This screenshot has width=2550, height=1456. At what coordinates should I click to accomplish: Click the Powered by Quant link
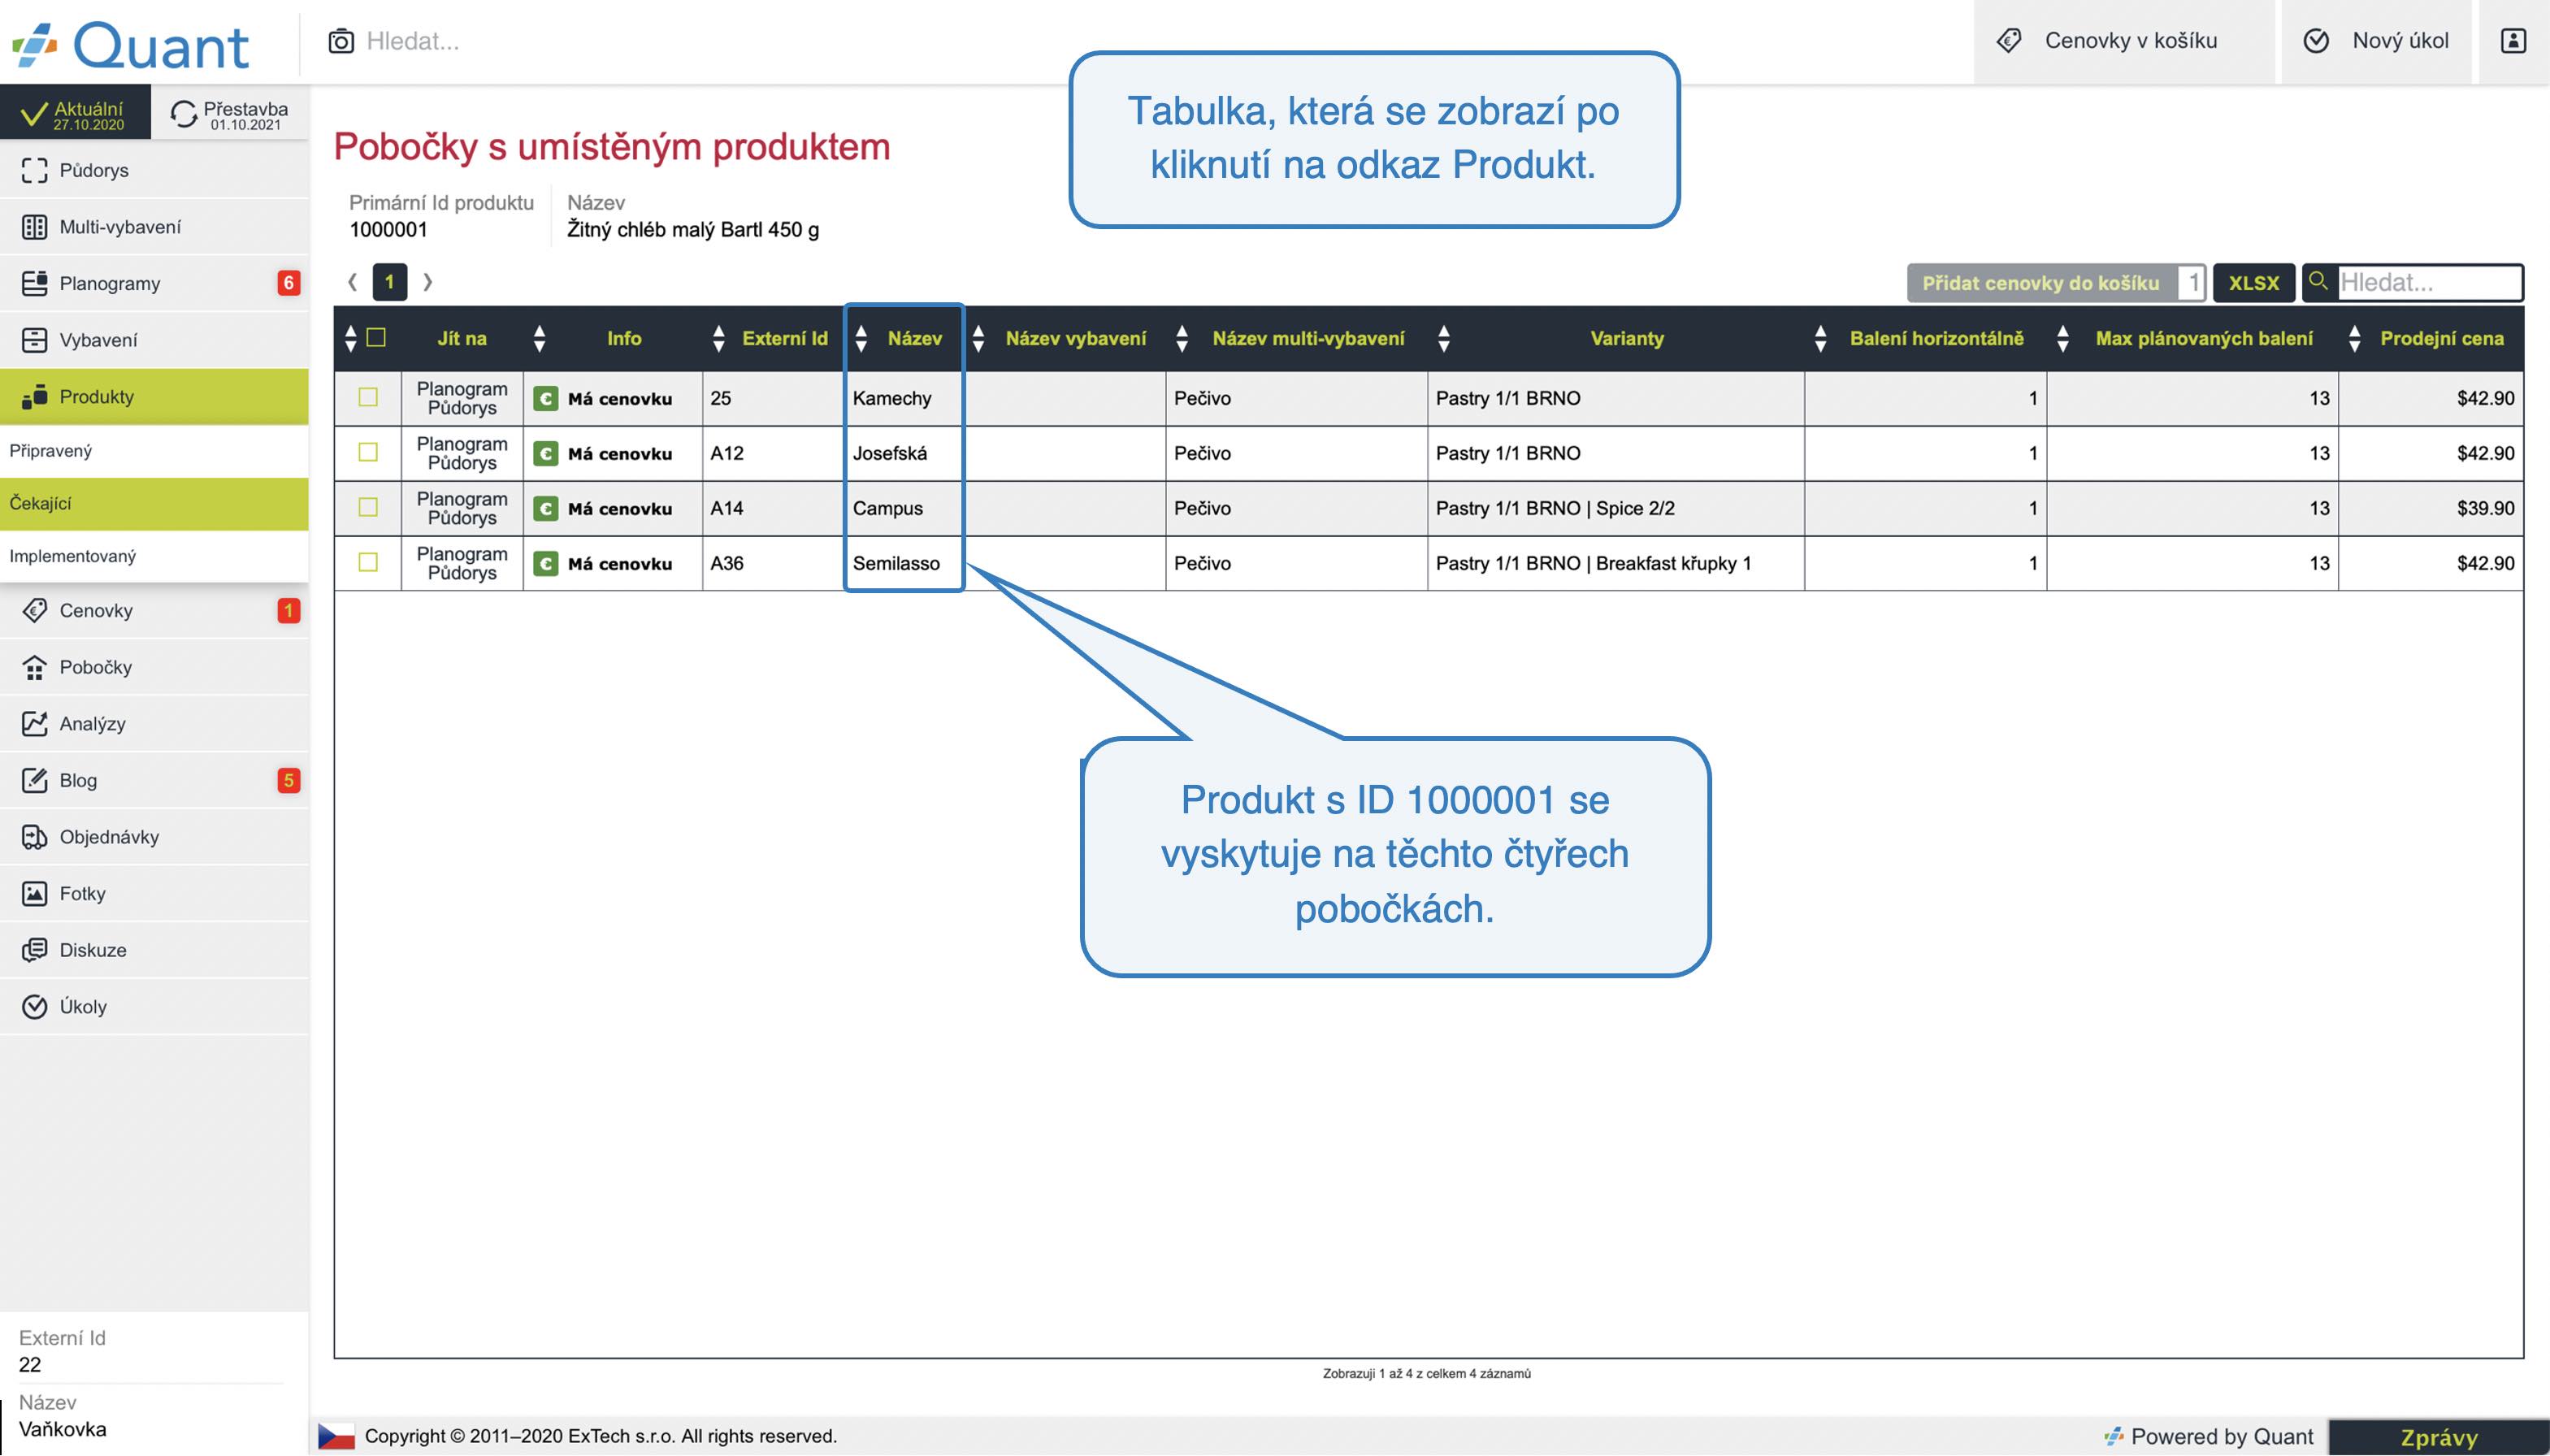coord(2209,1437)
